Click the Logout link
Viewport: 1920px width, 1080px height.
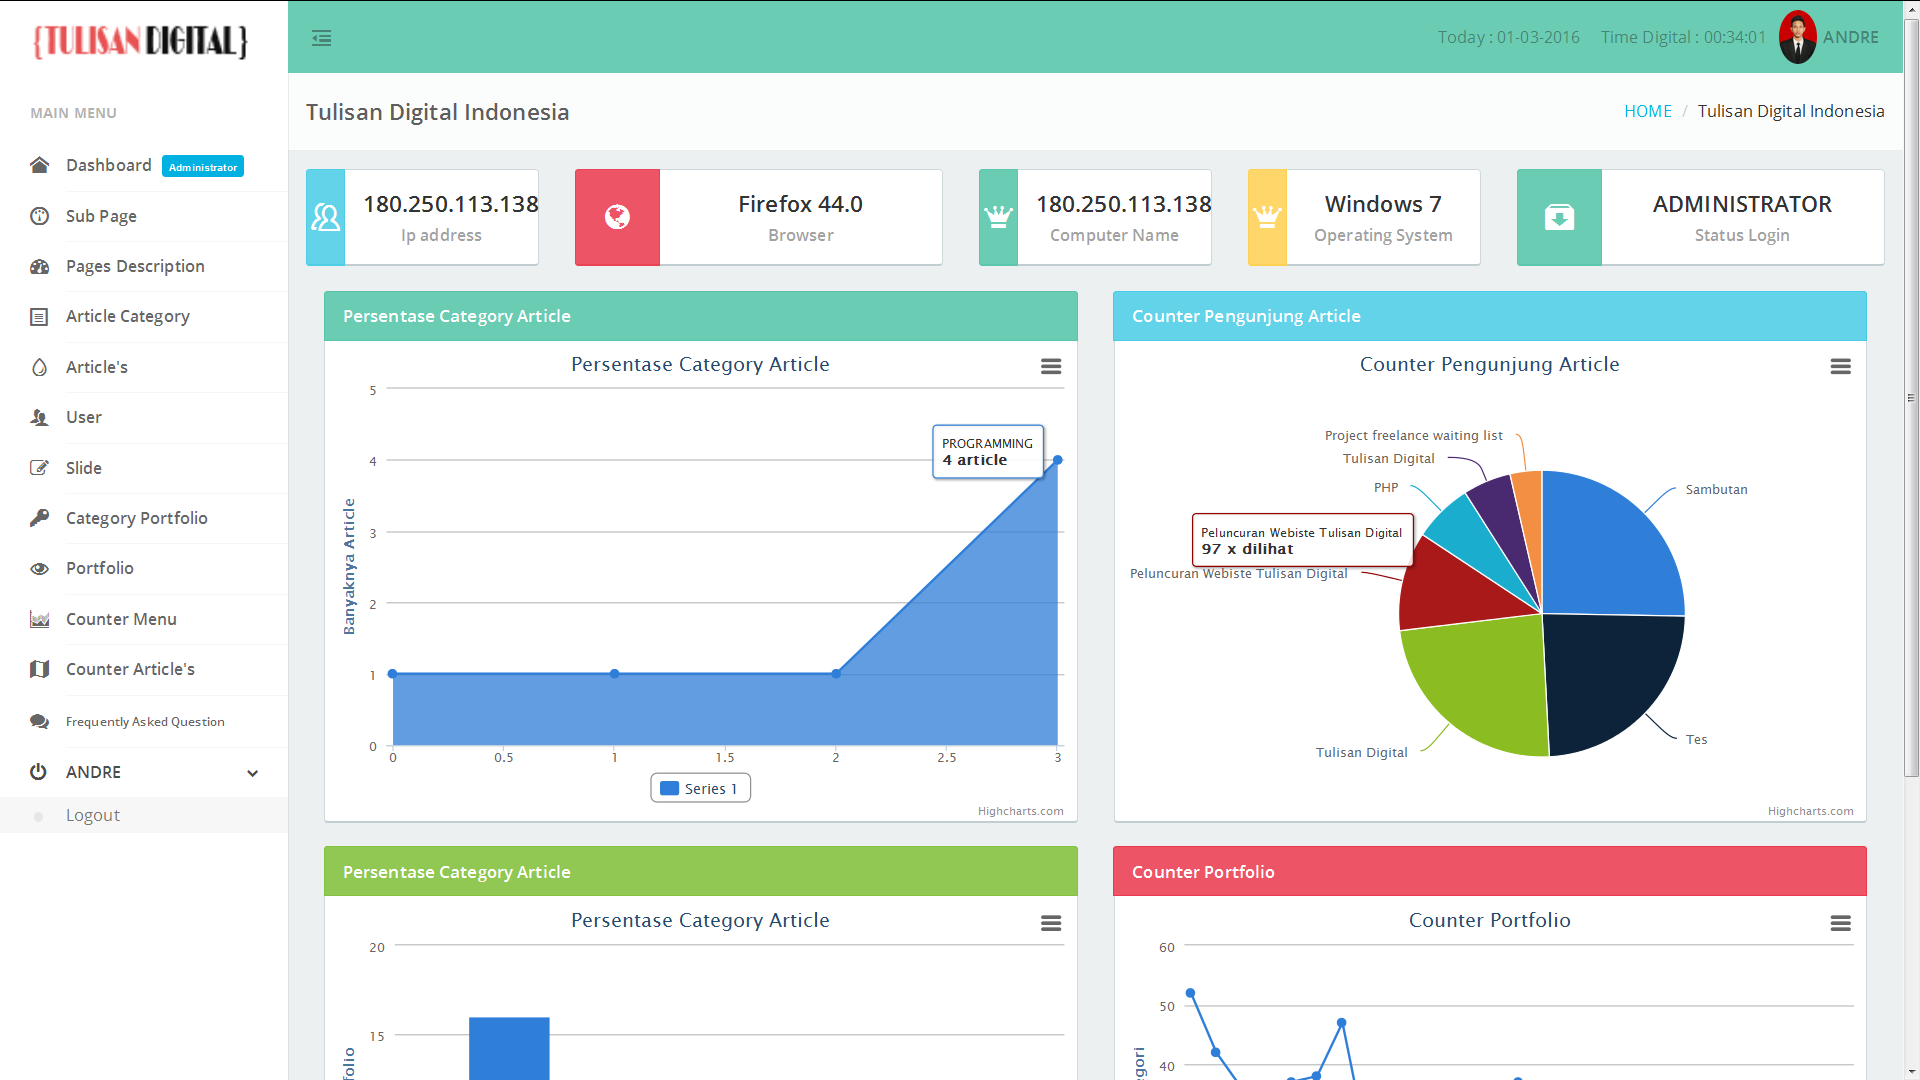tap(93, 815)
